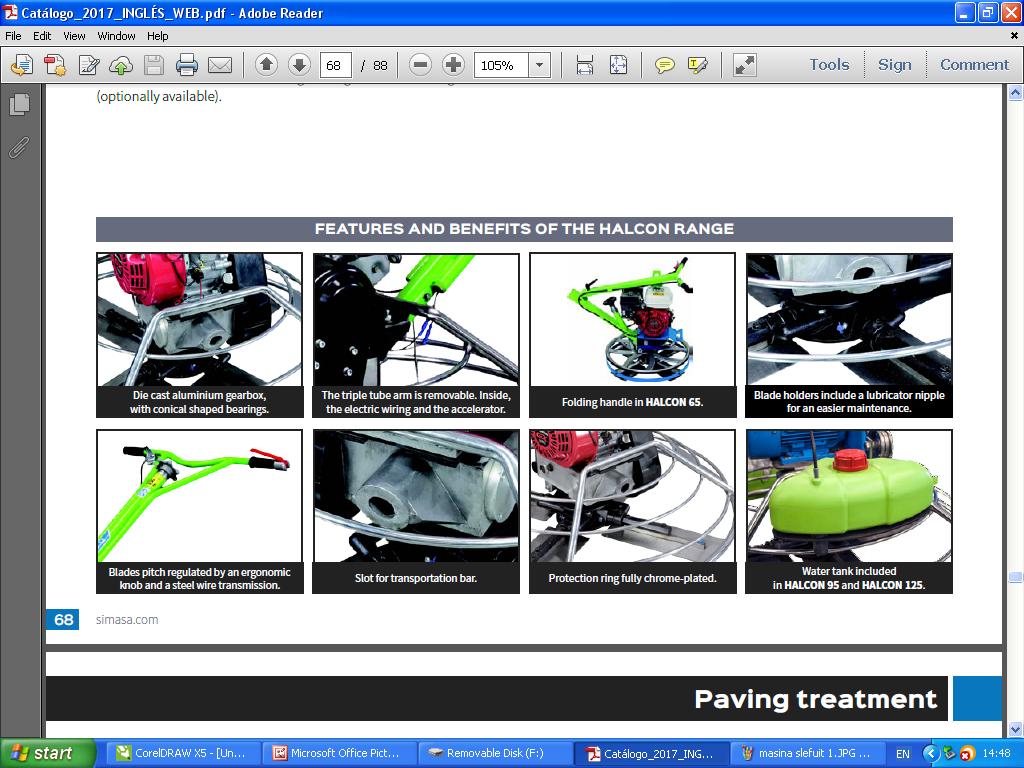1024x768 pixels.
Task: Expand hidden system tray icons arrow
Action: point(930,754)
